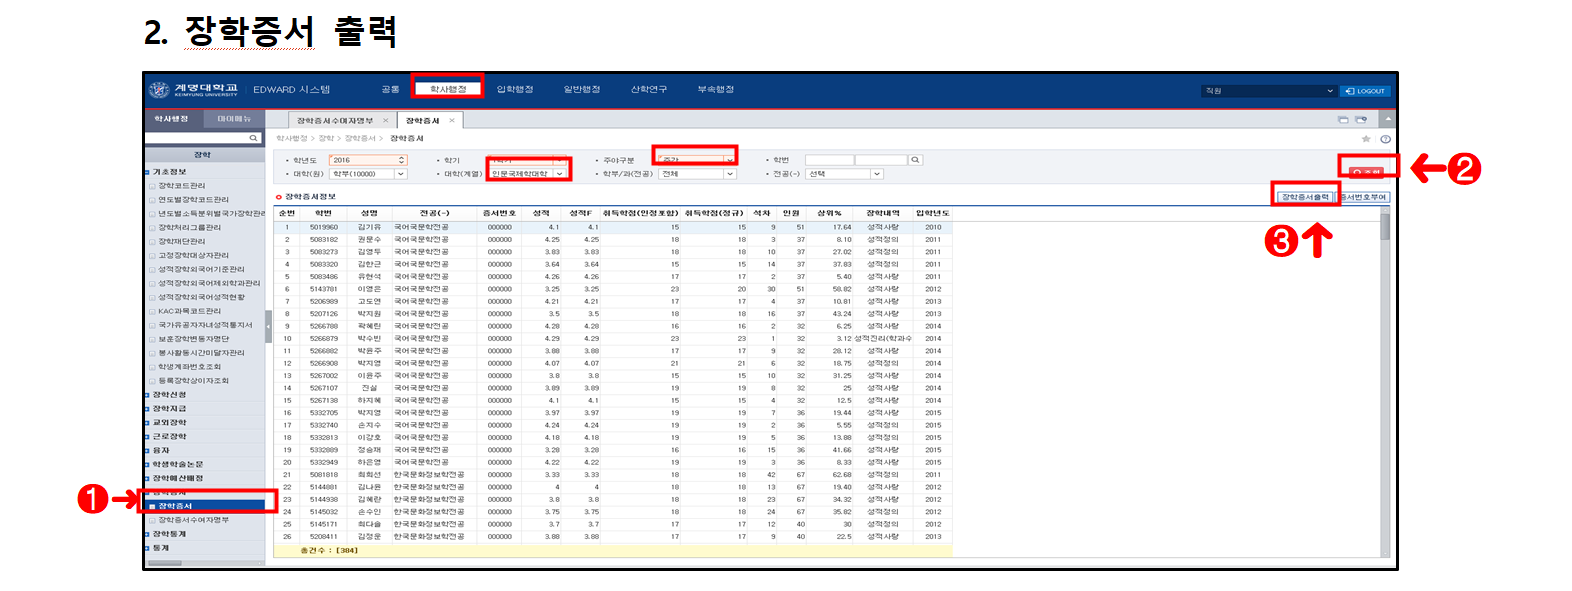This screenshot has width=1572, height=591.
Task: Switch to the 마이메뉴 sidebar tab
Action: click(235, 119)
